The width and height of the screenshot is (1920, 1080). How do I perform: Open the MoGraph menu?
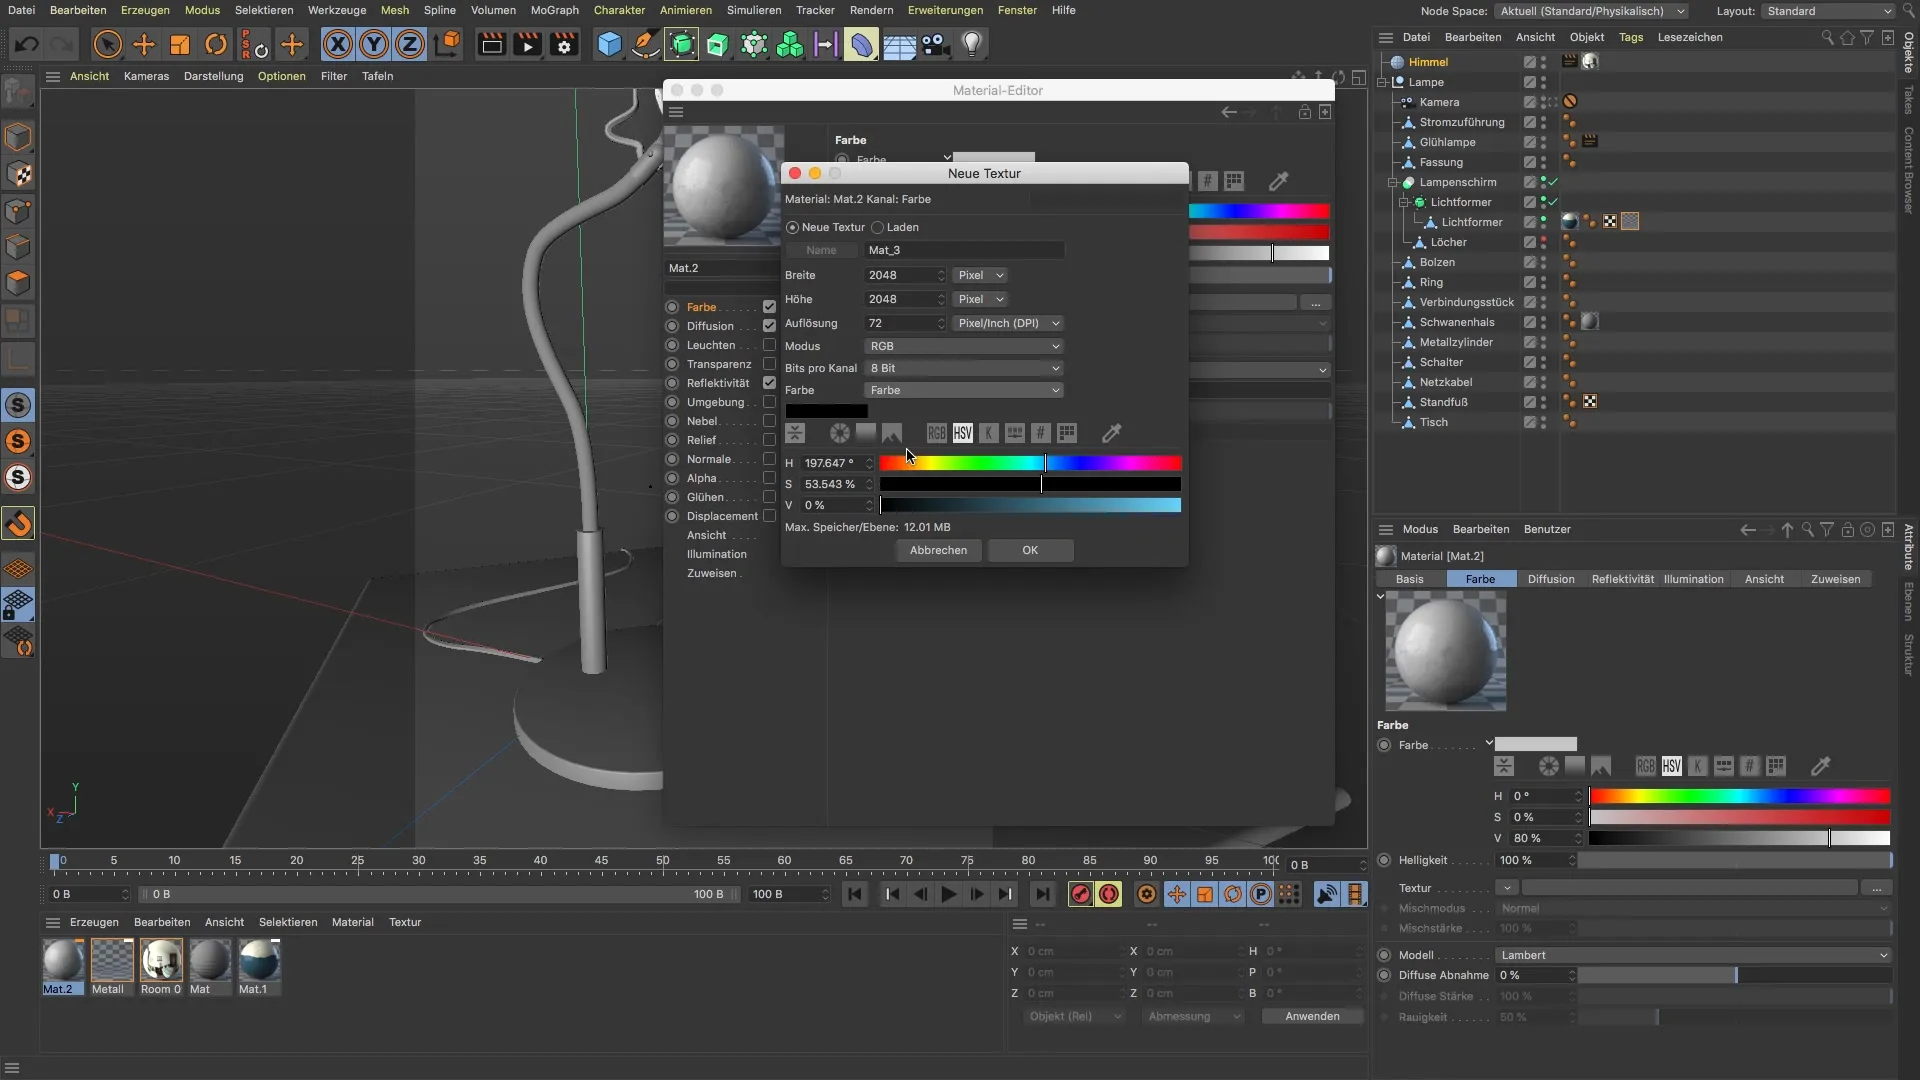click(554, 10)
